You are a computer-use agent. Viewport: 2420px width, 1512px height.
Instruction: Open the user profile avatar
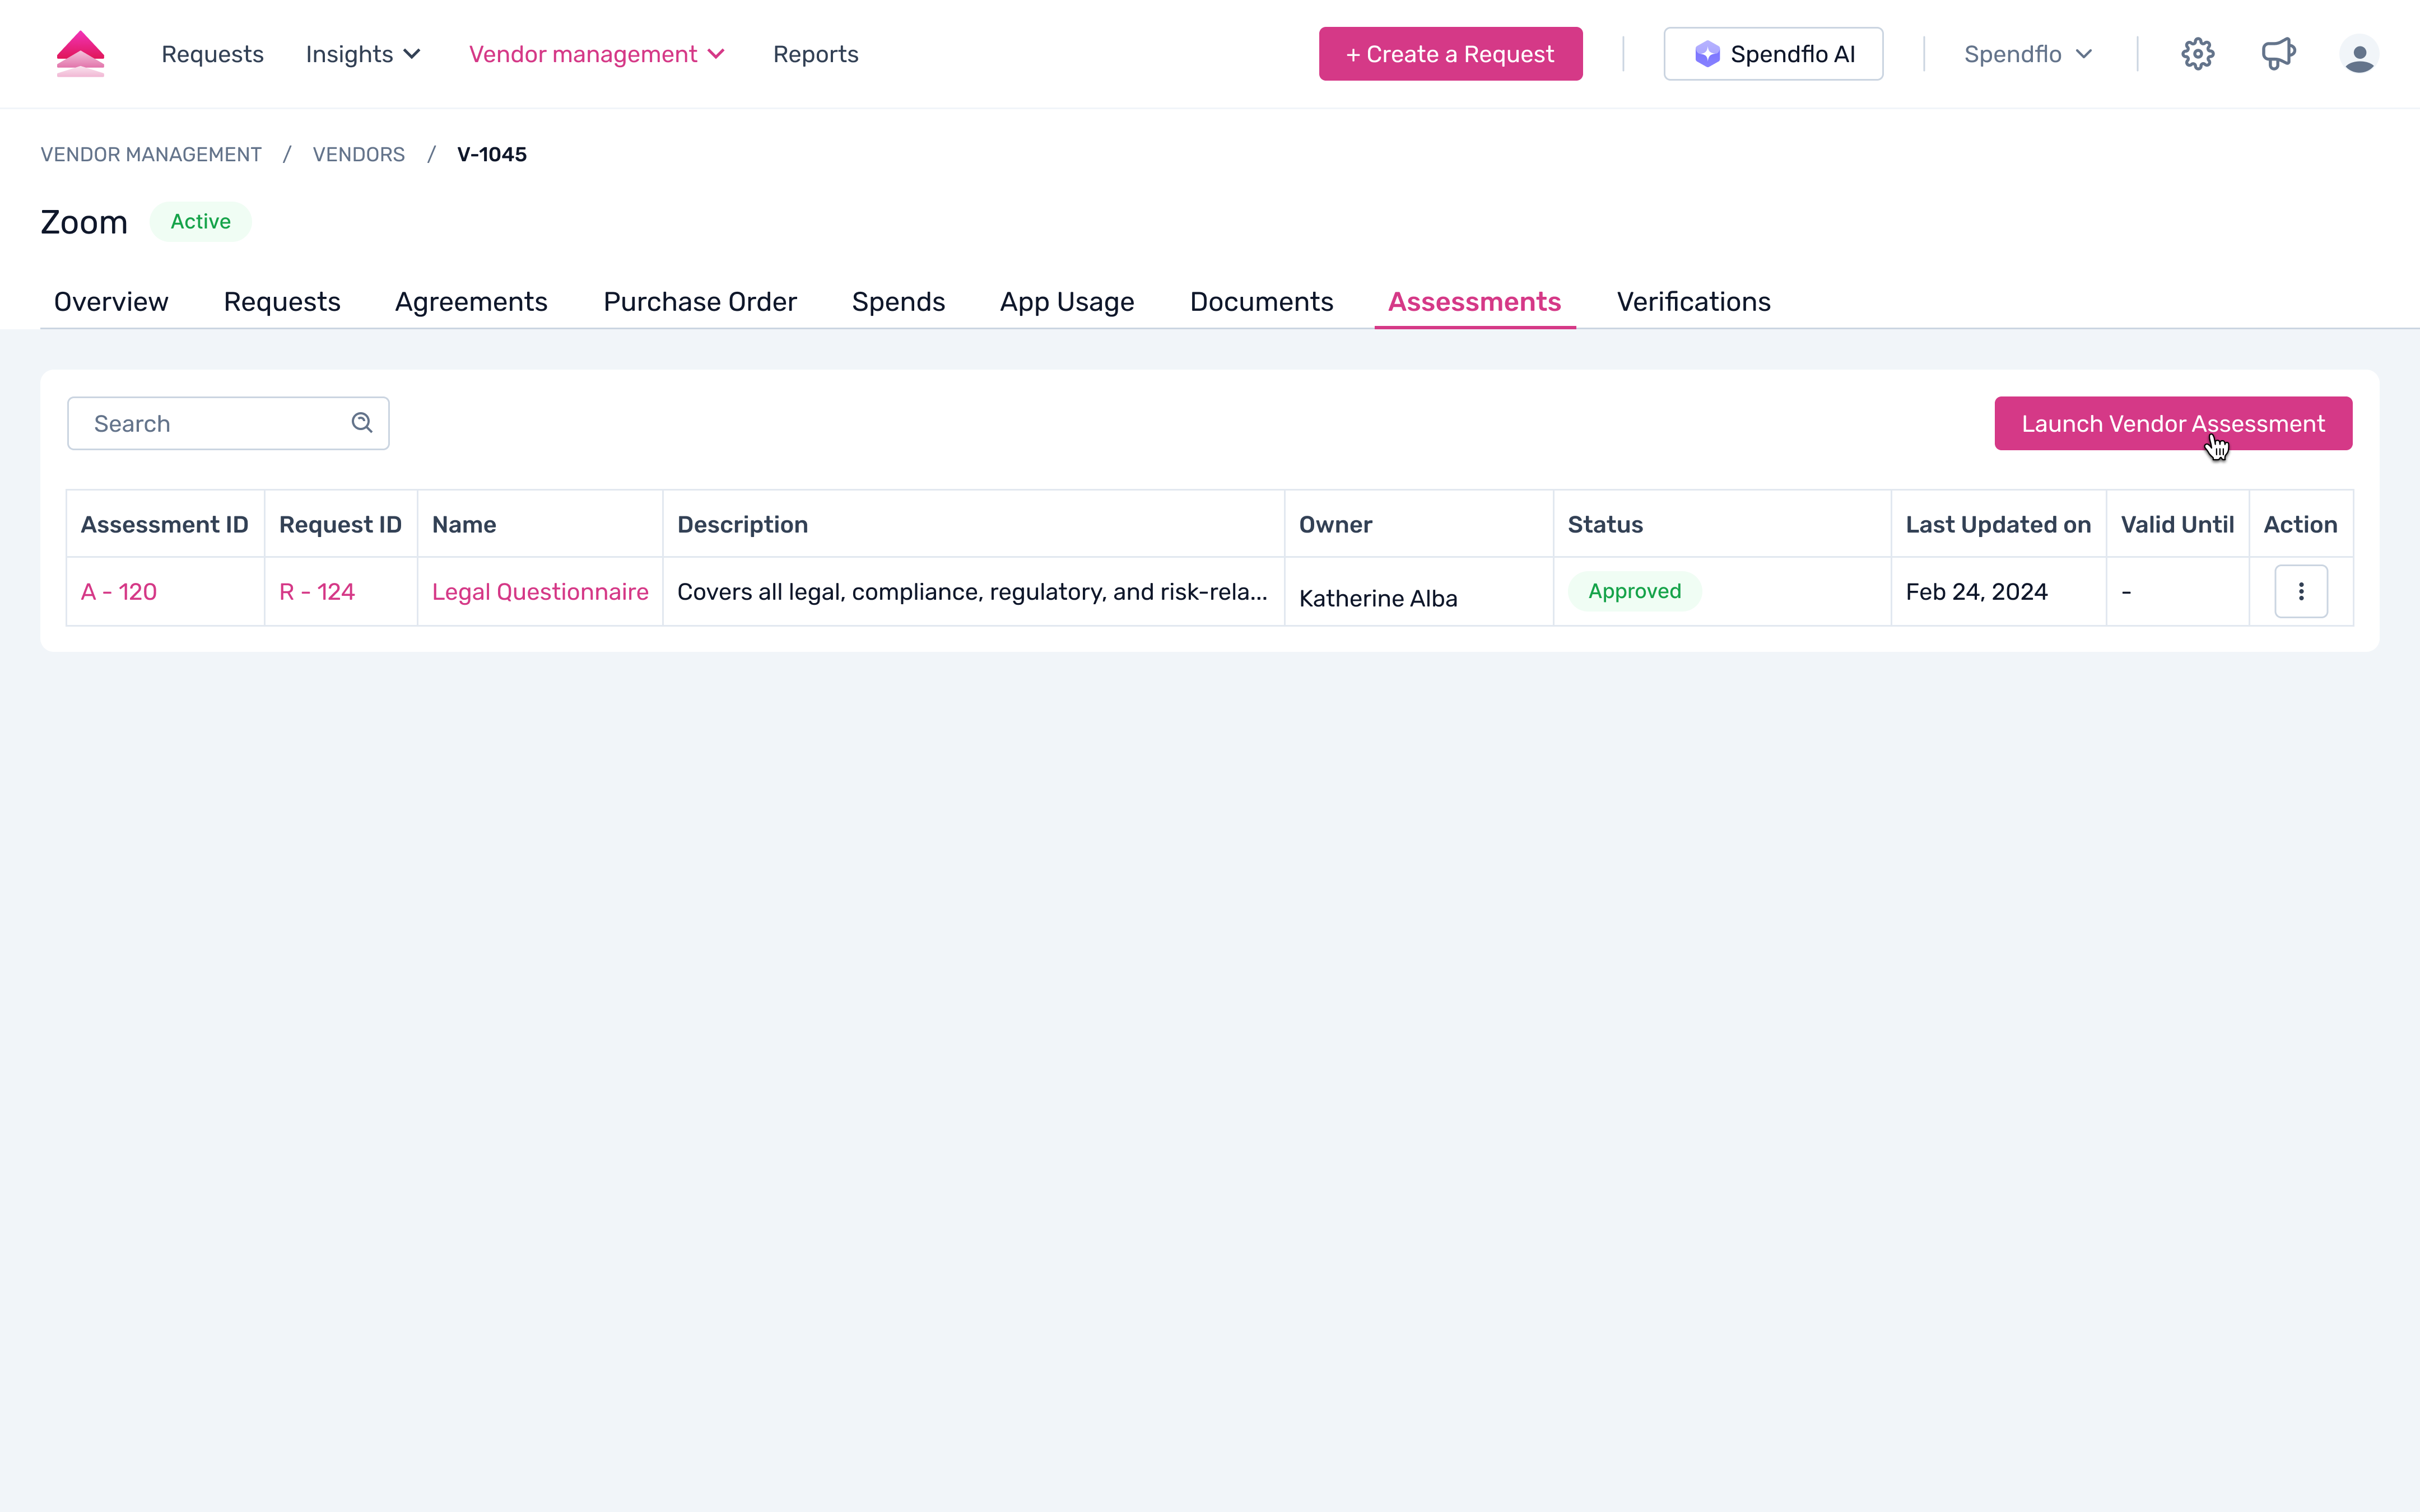2358,54
